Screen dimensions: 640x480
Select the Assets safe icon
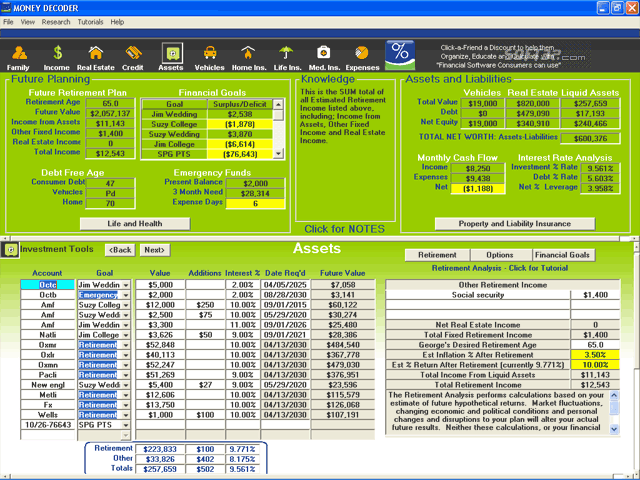(x=171, y=58)
